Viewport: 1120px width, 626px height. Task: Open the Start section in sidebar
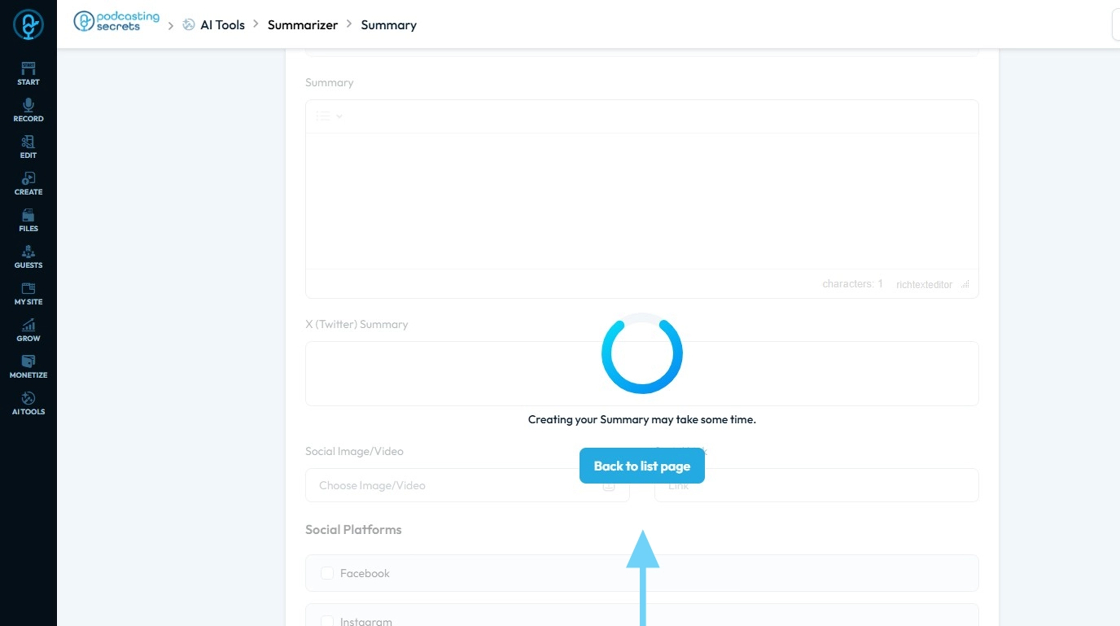pos(29,74)
